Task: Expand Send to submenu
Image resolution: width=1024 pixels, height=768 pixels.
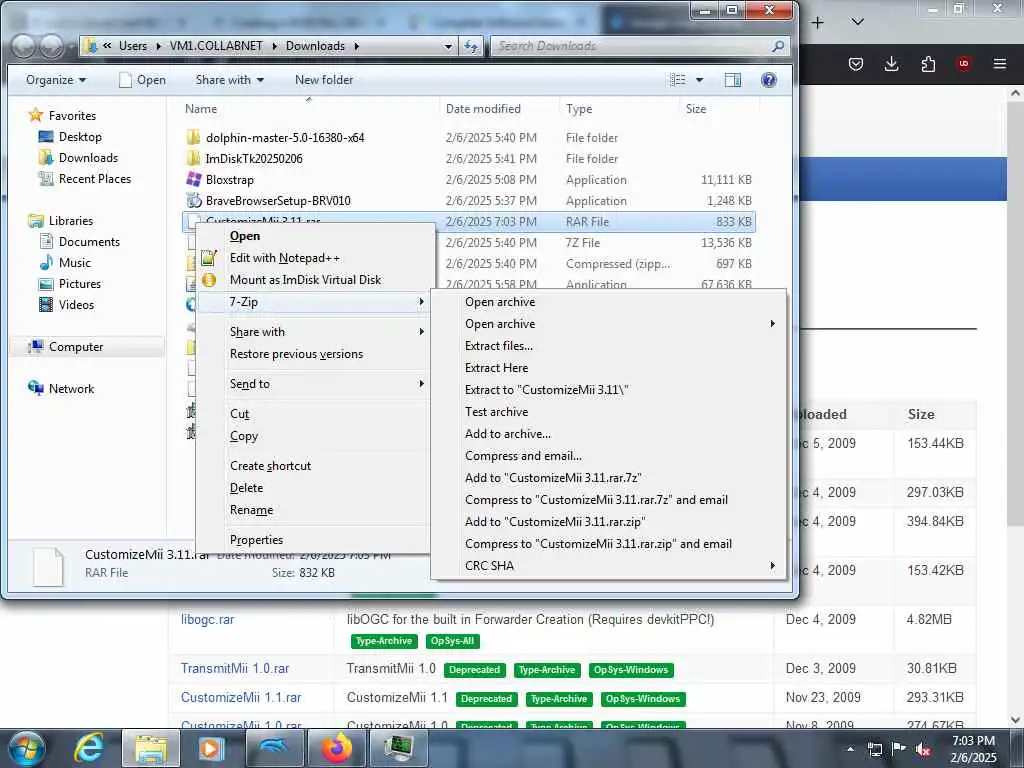Action: [312, 384]
